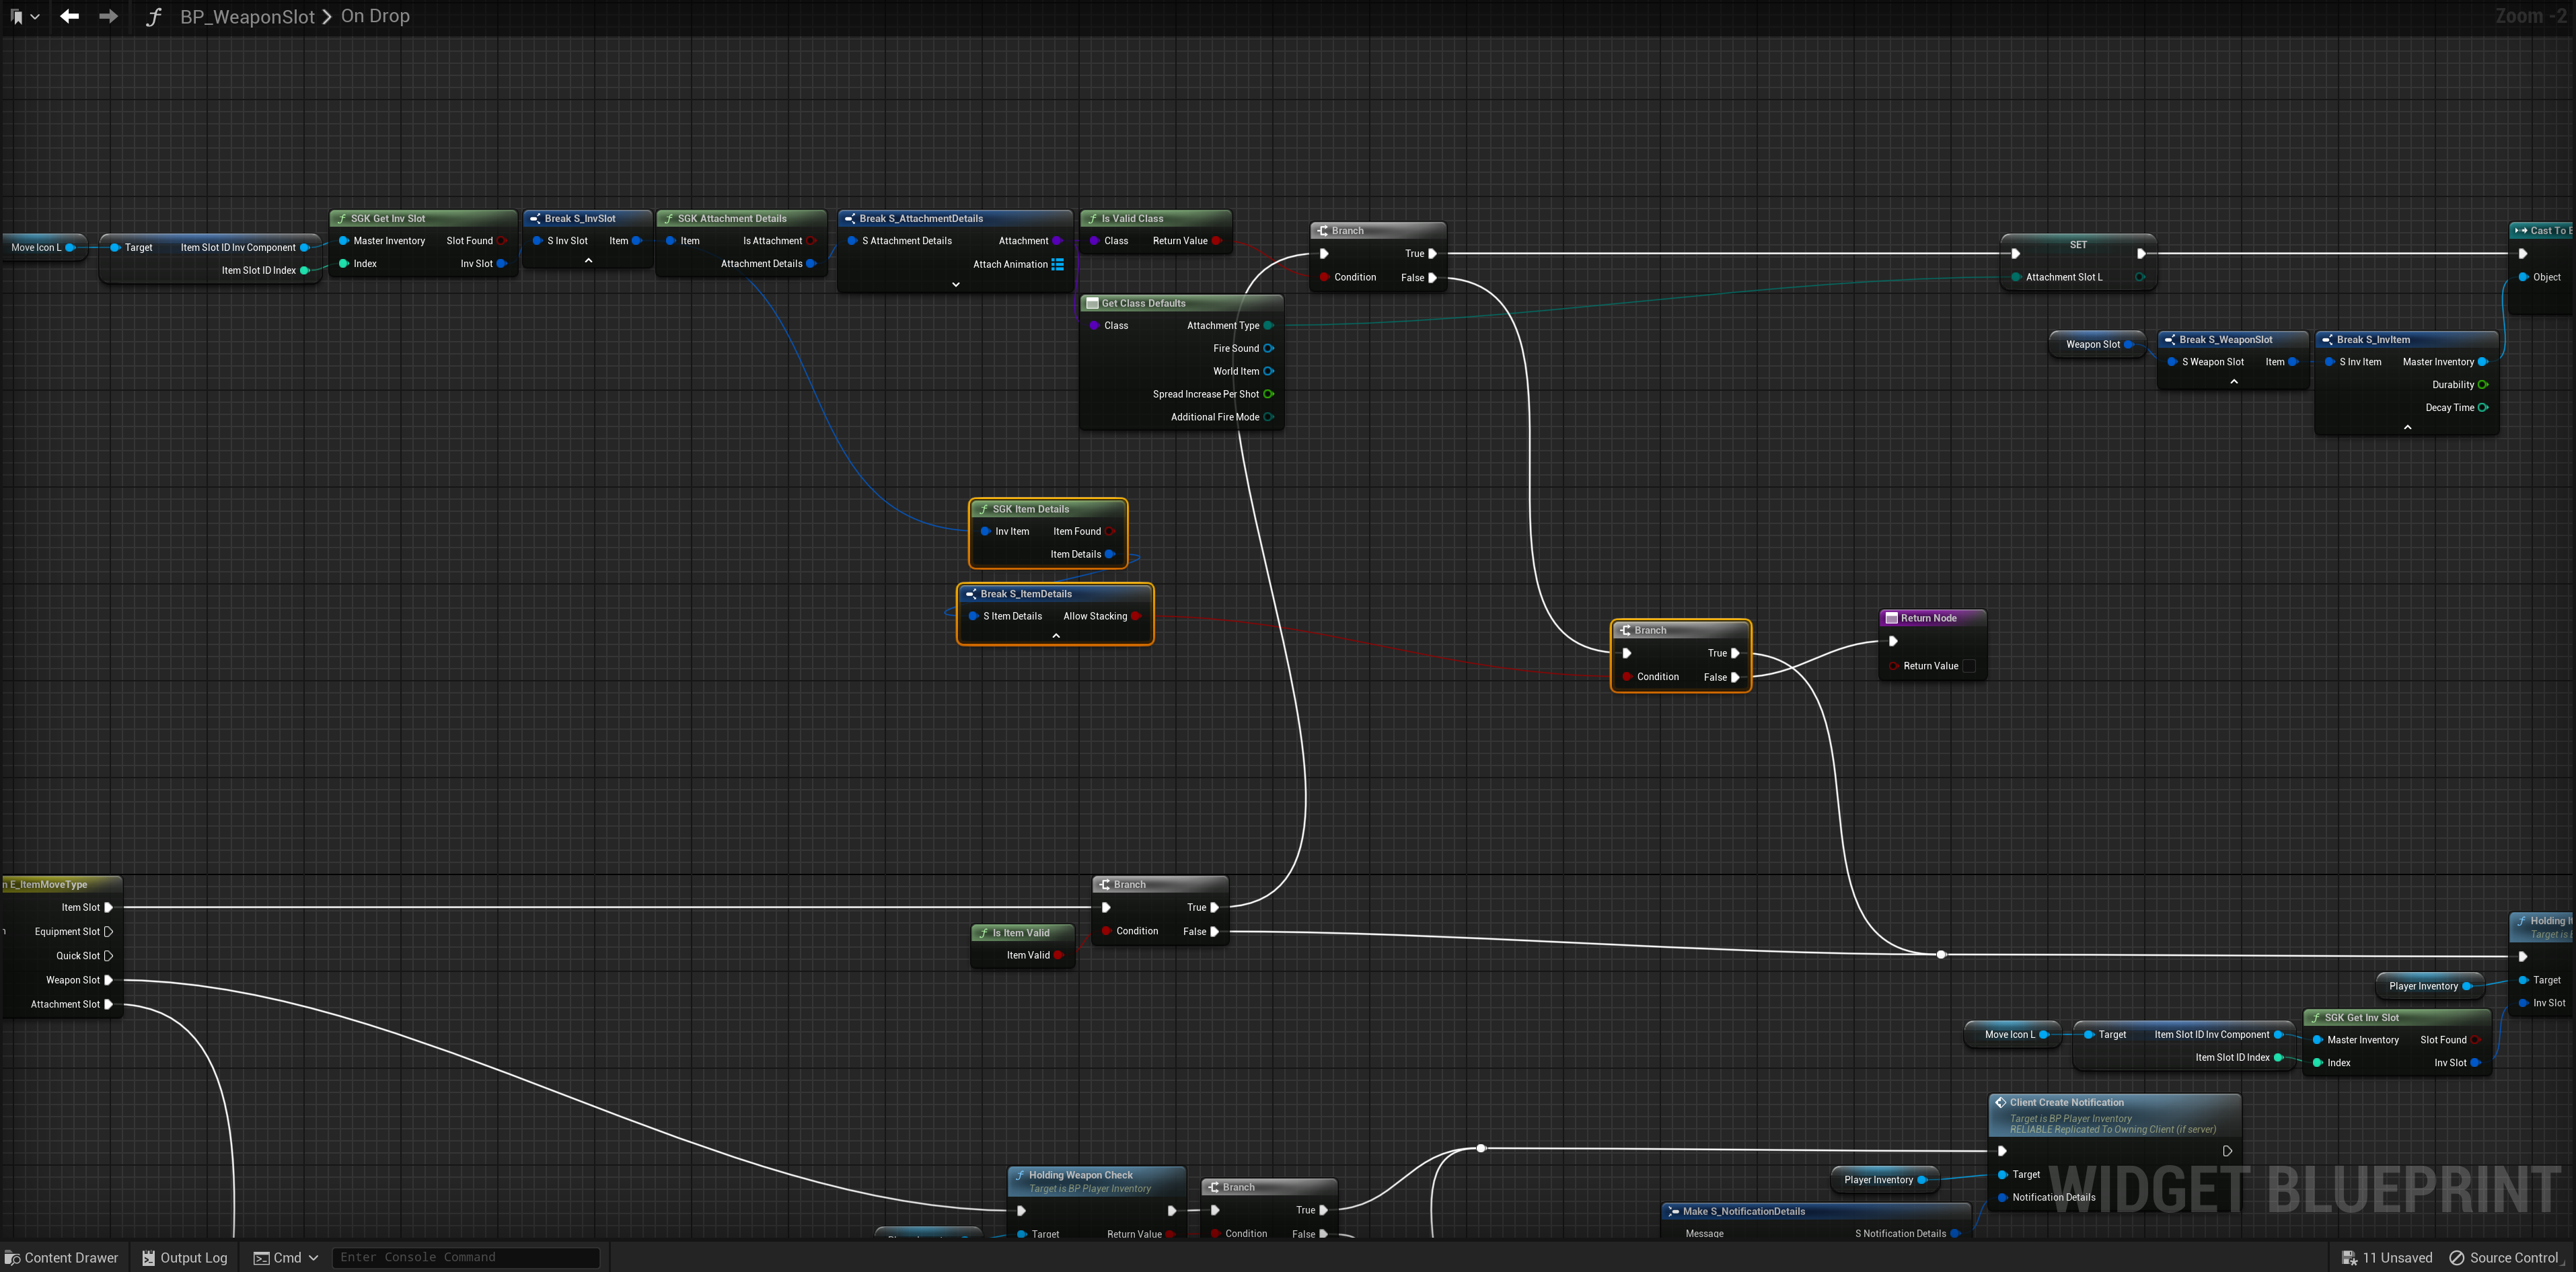The height and width of the screenshot is (1272, 2576).
Task: Click the console command input field
Action: coord(465,1257)
